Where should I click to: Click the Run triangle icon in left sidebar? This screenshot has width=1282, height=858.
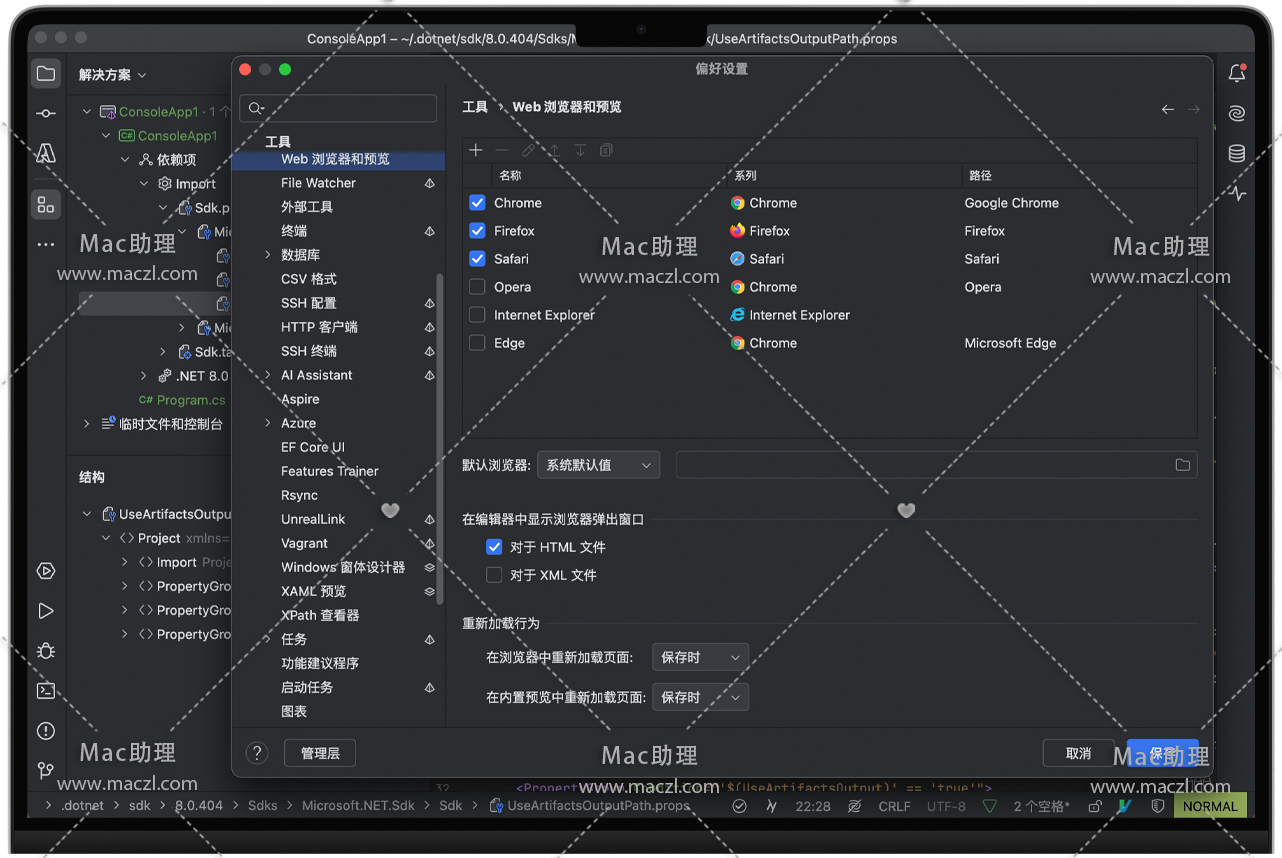[46, 611]
